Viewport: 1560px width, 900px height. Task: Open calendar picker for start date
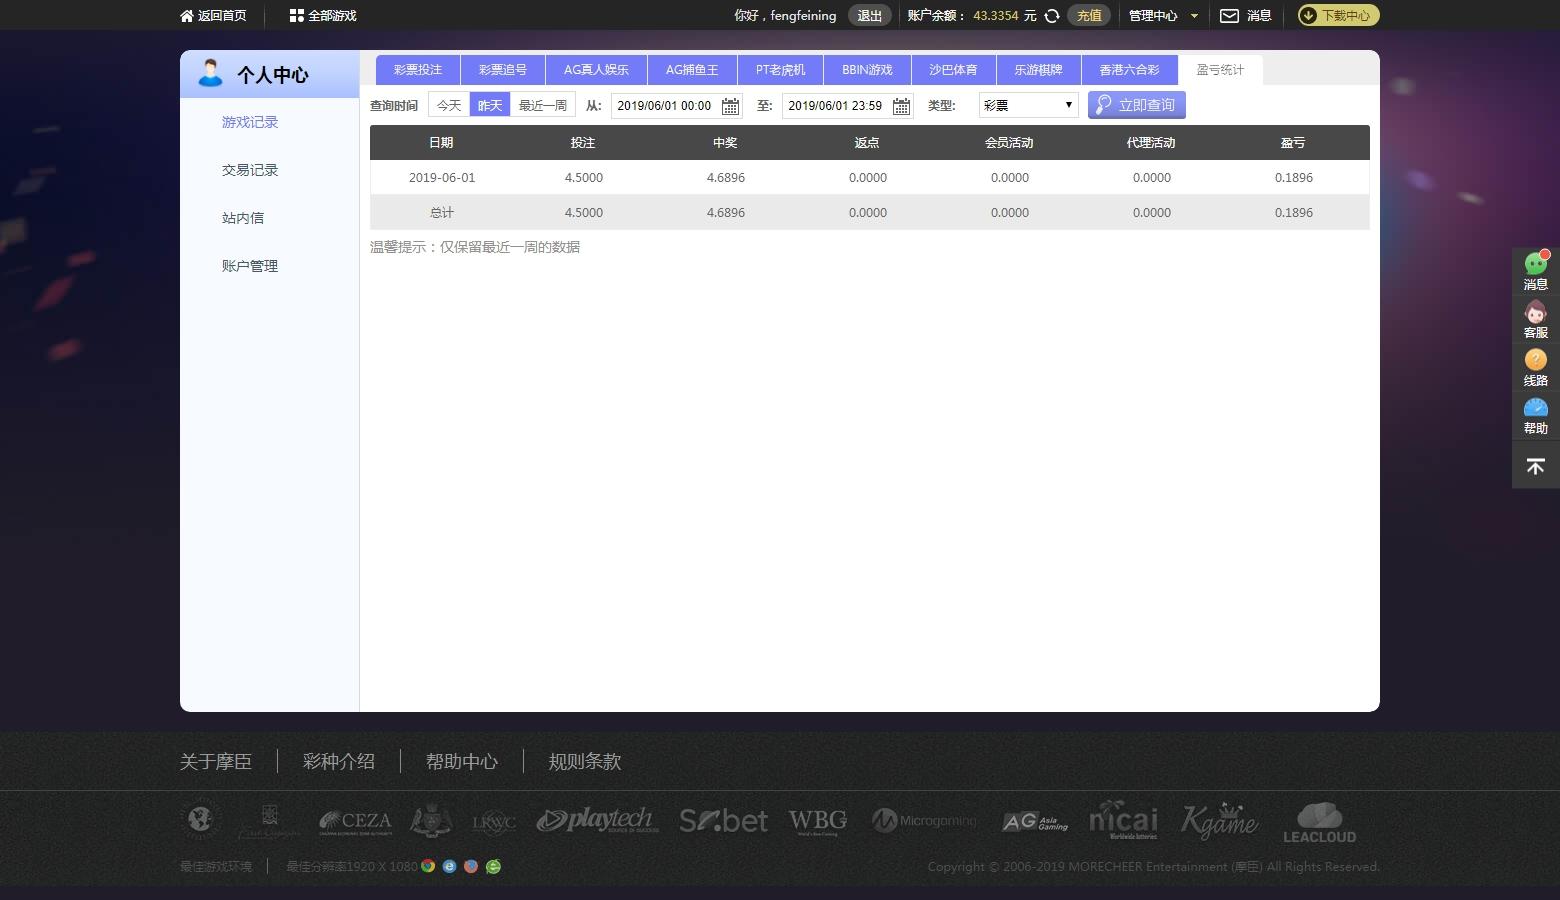730,106
